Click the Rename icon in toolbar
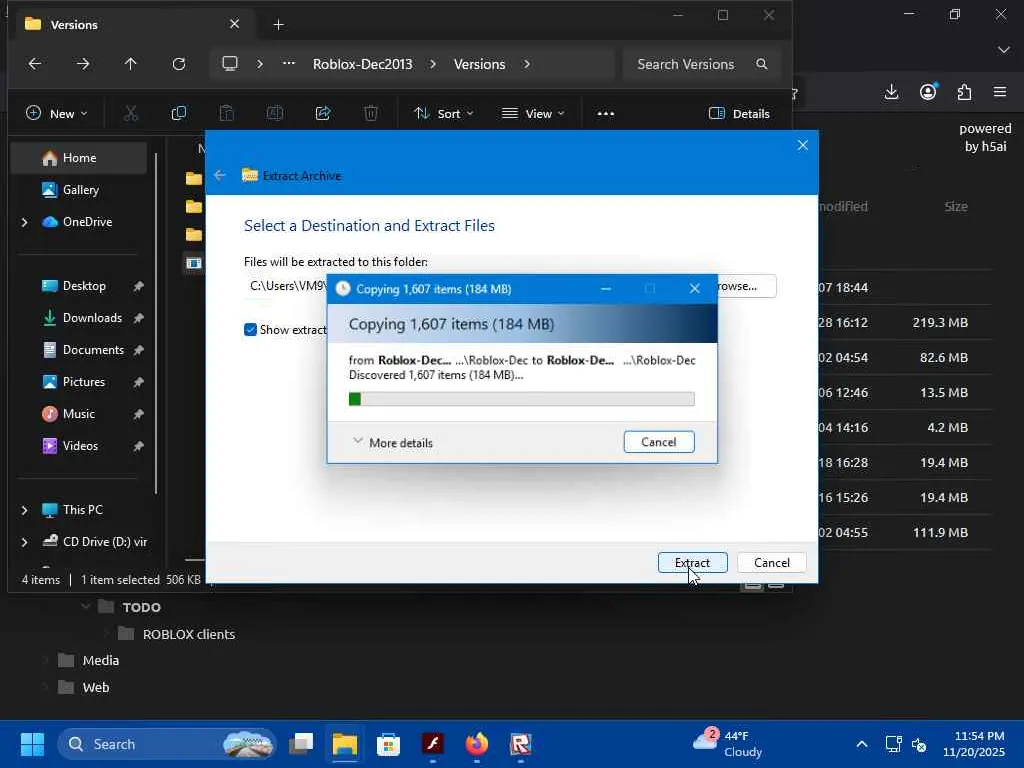1024x768 pixels. click(x=275, y=114)
